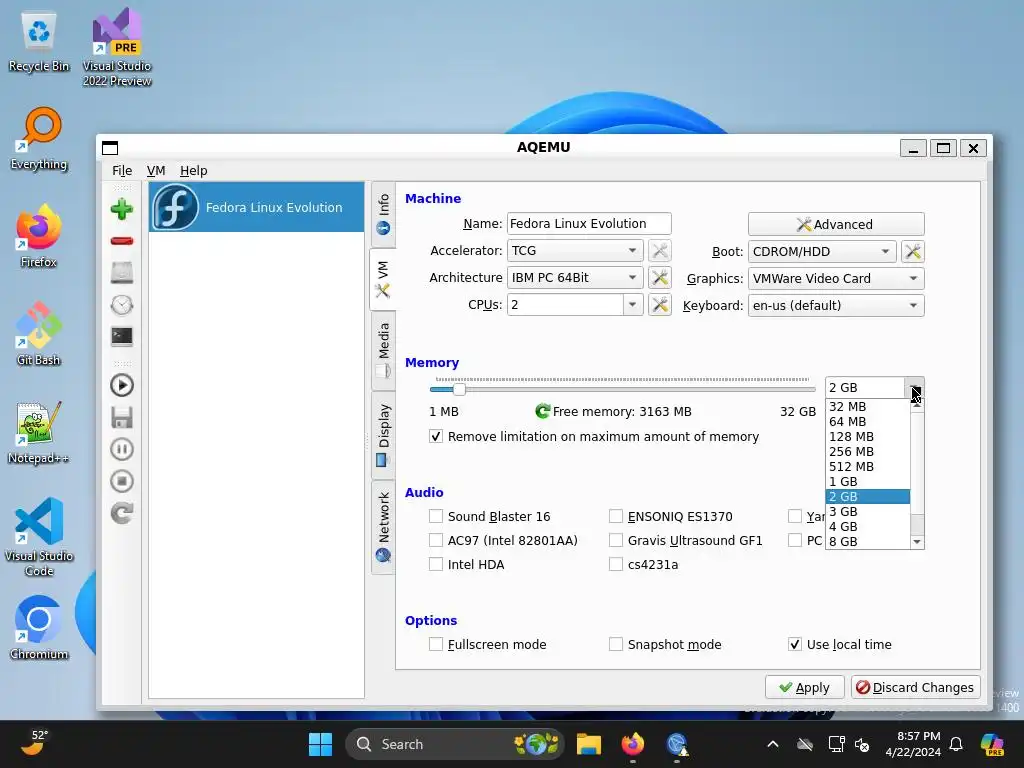Open Firefox desktop shortcut

[x=39, y=236]
